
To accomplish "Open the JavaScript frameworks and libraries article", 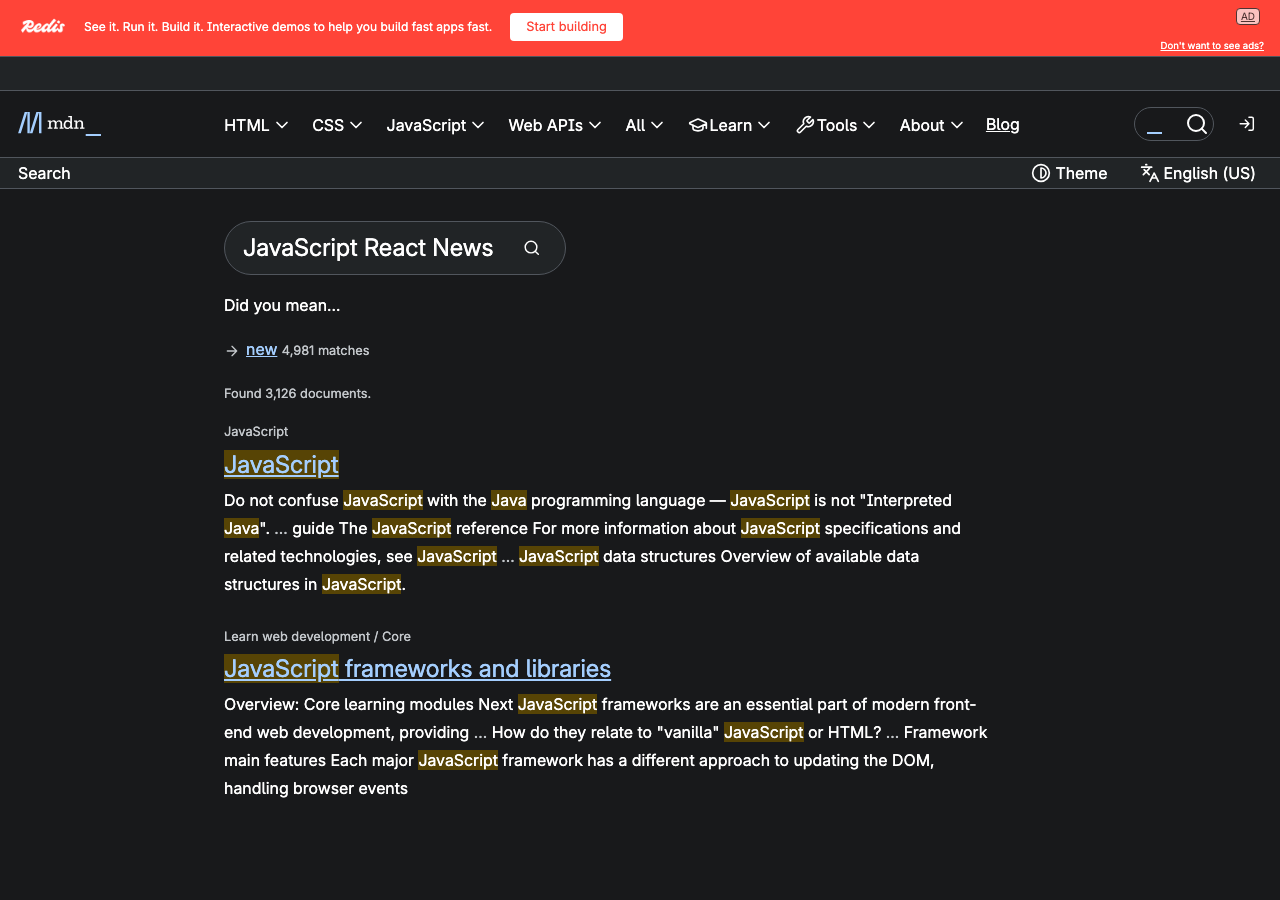I will pyautogui.click(x=417, y=668).
